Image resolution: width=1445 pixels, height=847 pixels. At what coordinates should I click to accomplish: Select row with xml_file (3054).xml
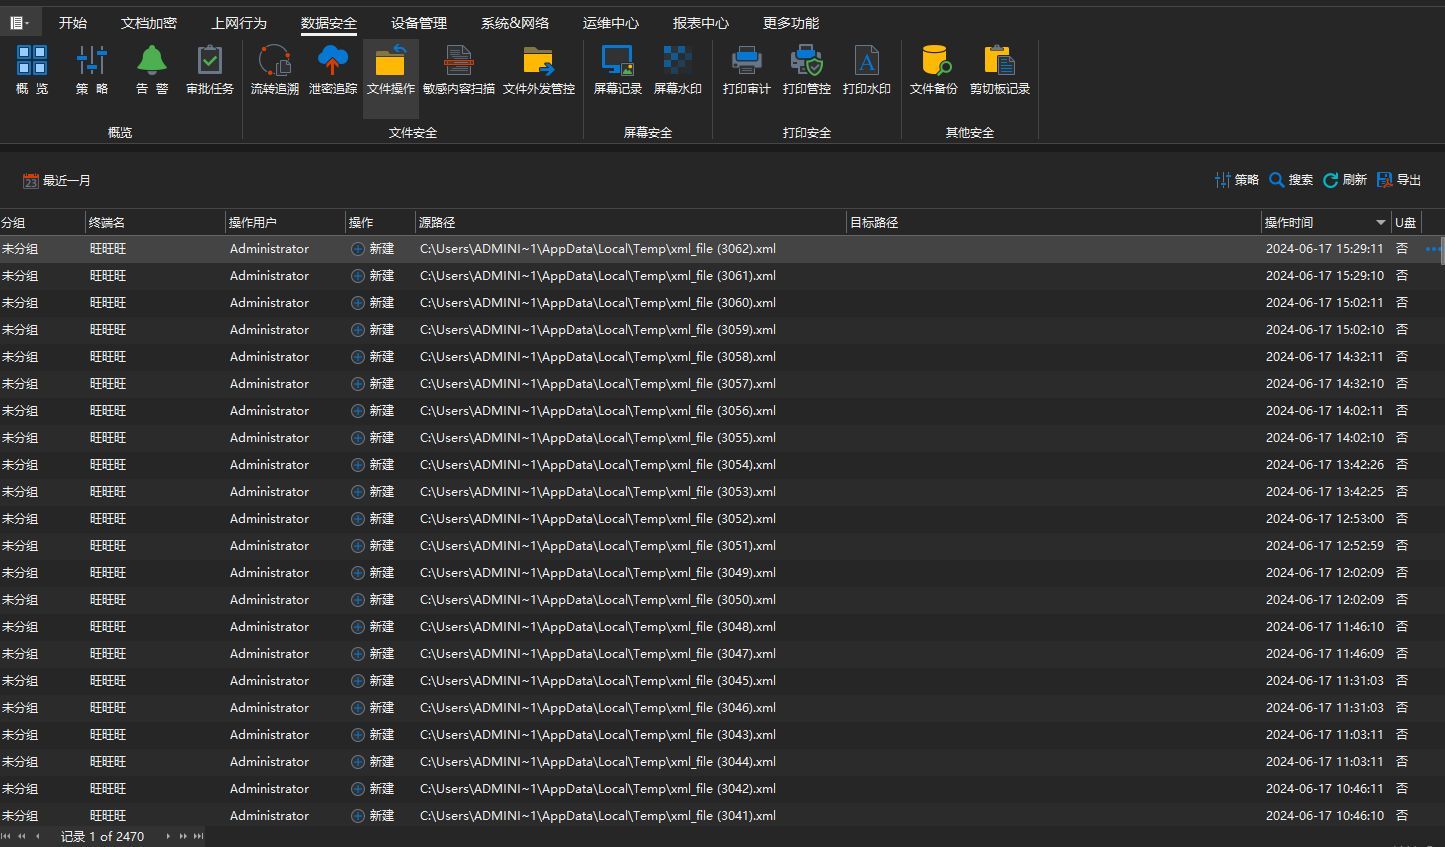pyautogui.click(x=720, y=465)
